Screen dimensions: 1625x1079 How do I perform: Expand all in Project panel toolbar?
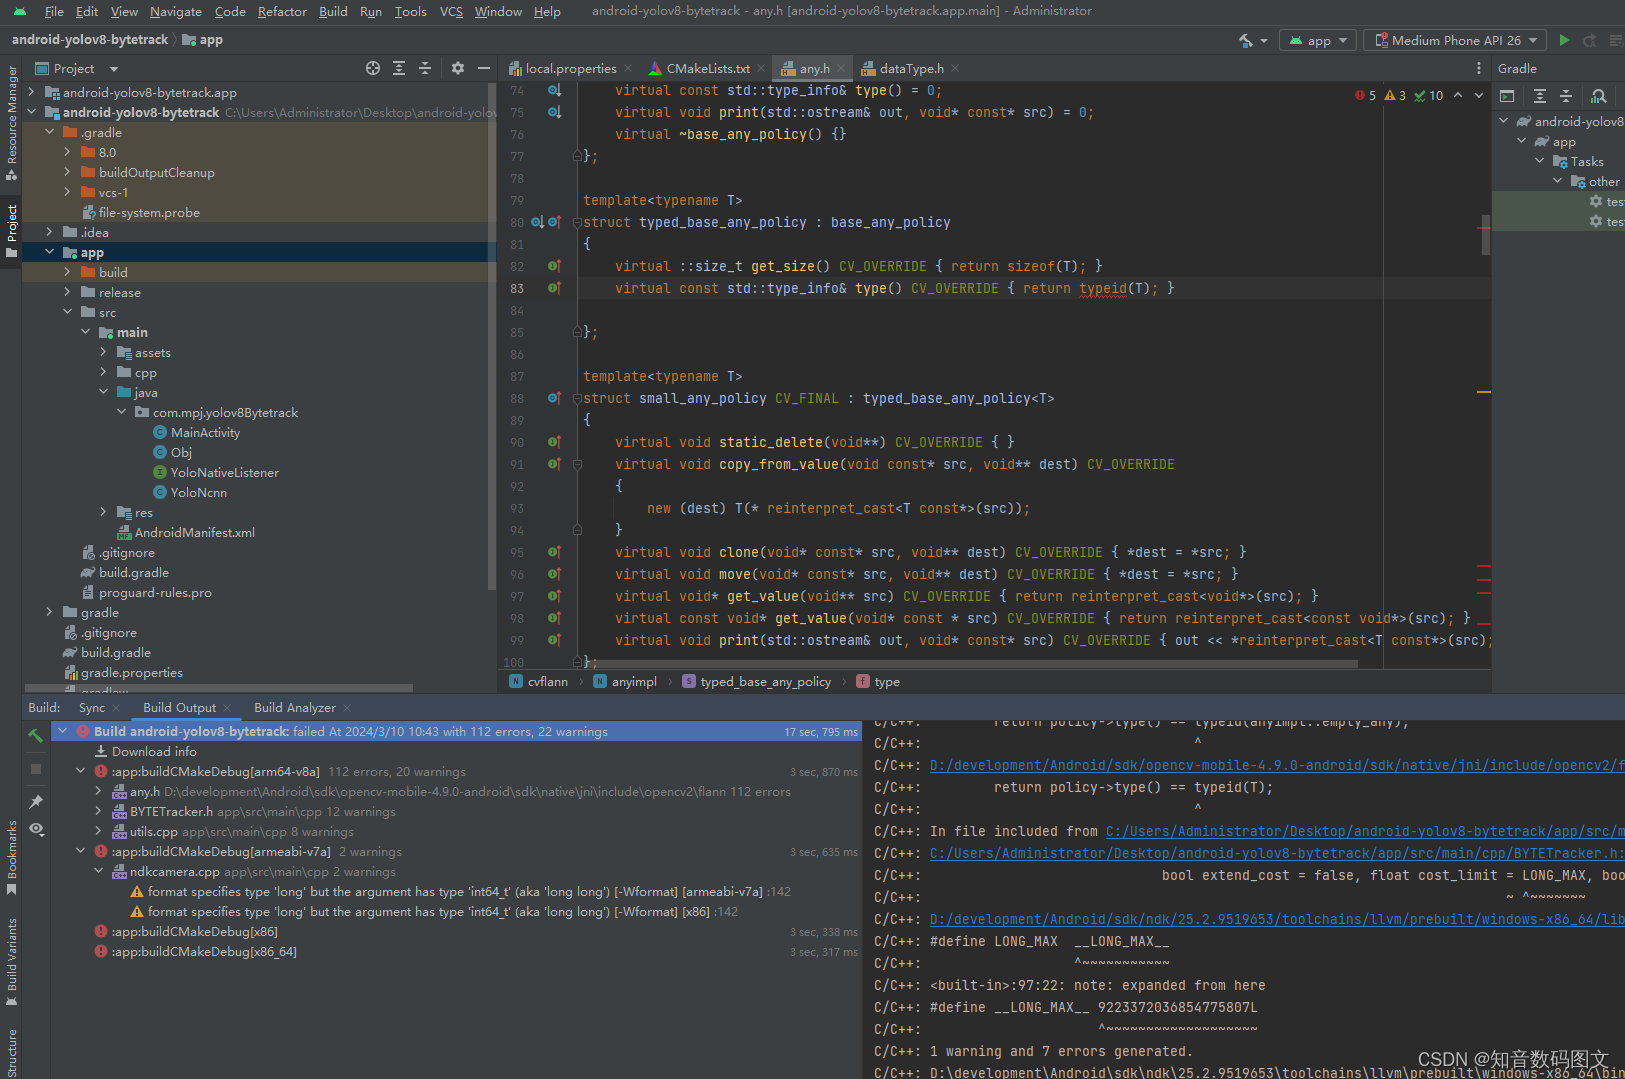399,68
